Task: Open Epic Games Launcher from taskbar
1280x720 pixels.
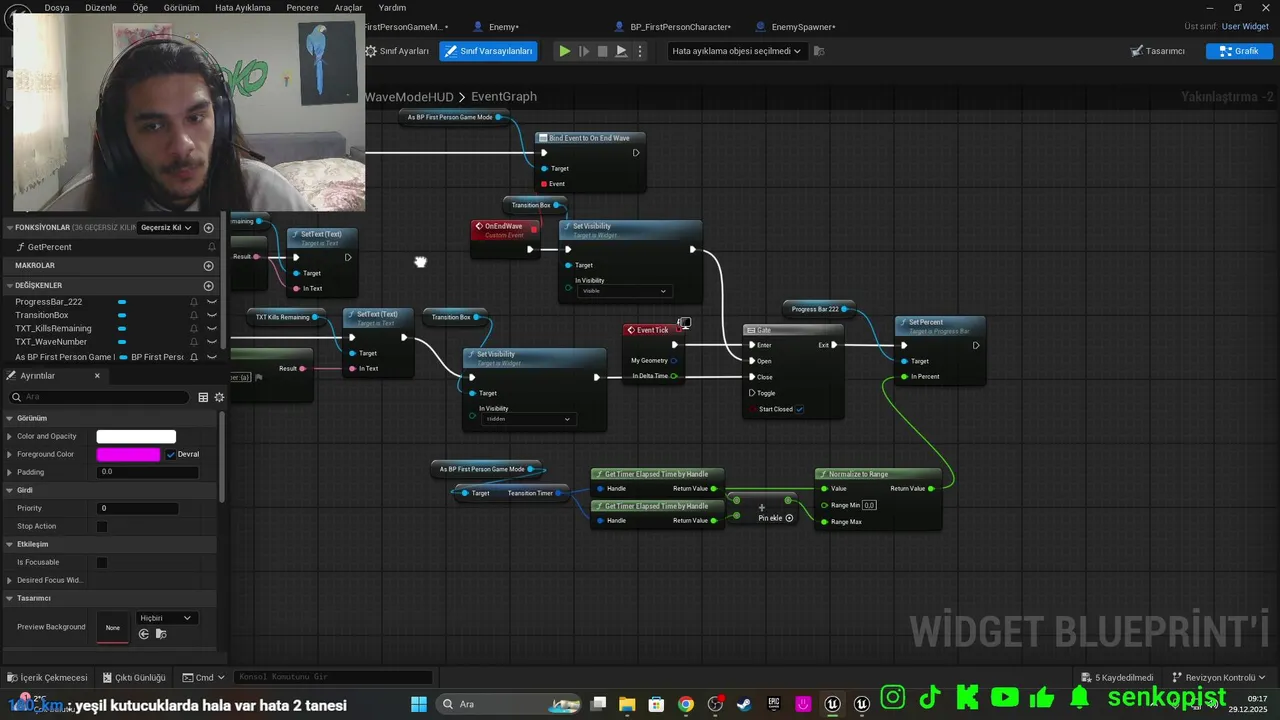Action: pos(774,704)
